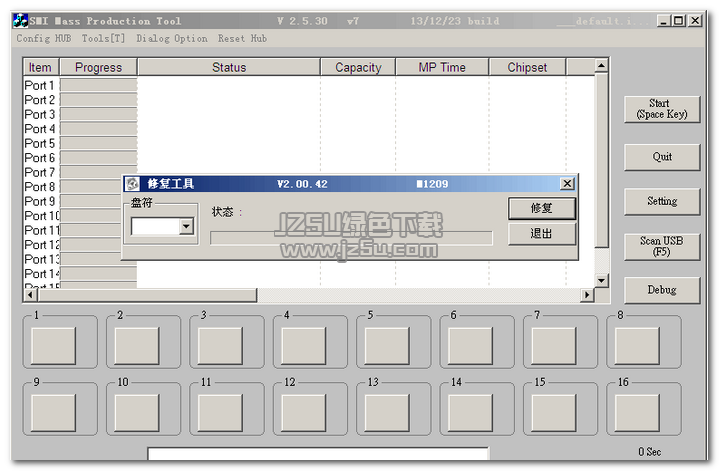Screen dimensions: 719x471
Task: Click port slot 6 box
Action: [471, 346]
